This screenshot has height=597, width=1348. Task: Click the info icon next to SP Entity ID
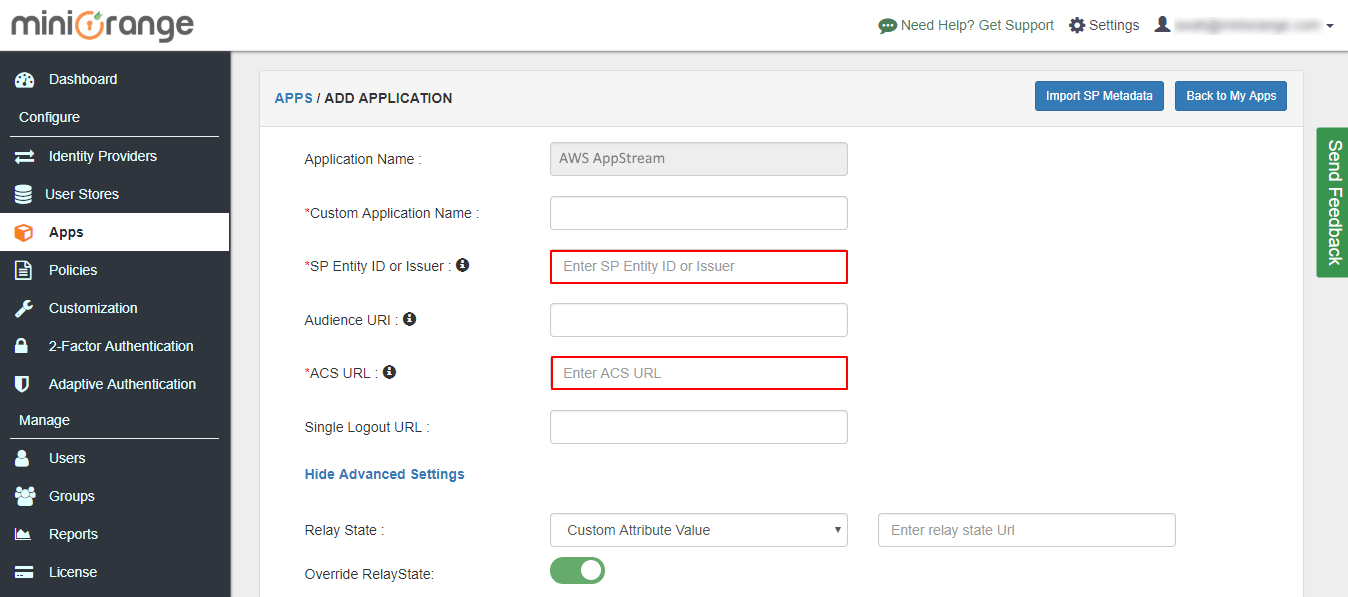(461, 264)
